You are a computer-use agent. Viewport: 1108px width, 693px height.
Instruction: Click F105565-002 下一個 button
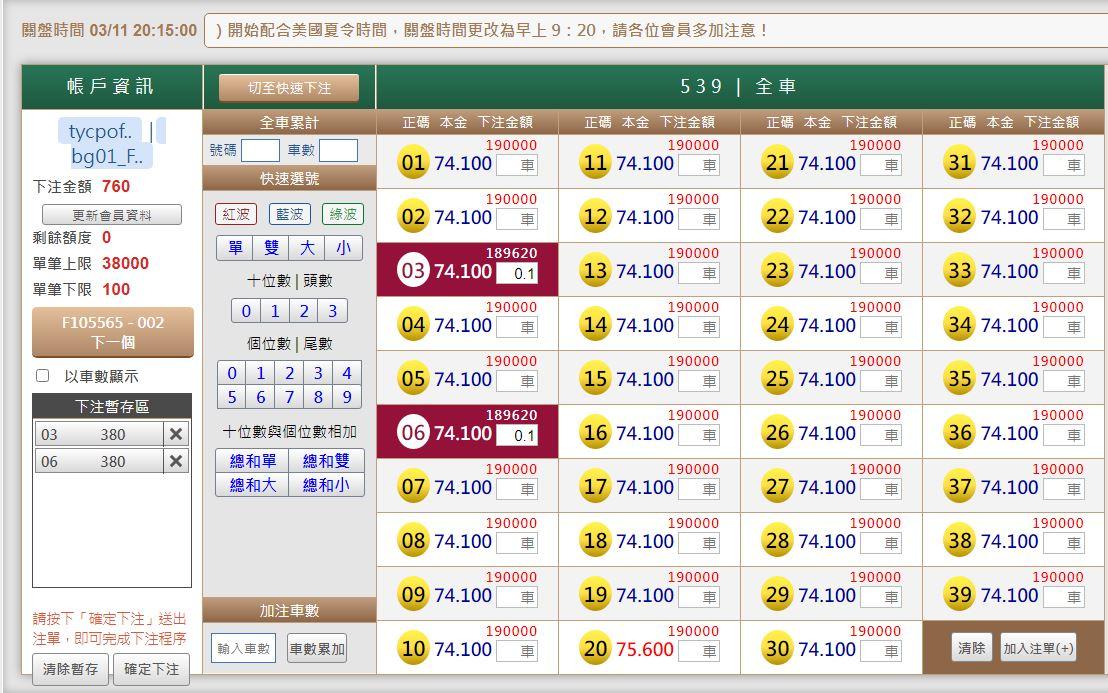point(113,332)
